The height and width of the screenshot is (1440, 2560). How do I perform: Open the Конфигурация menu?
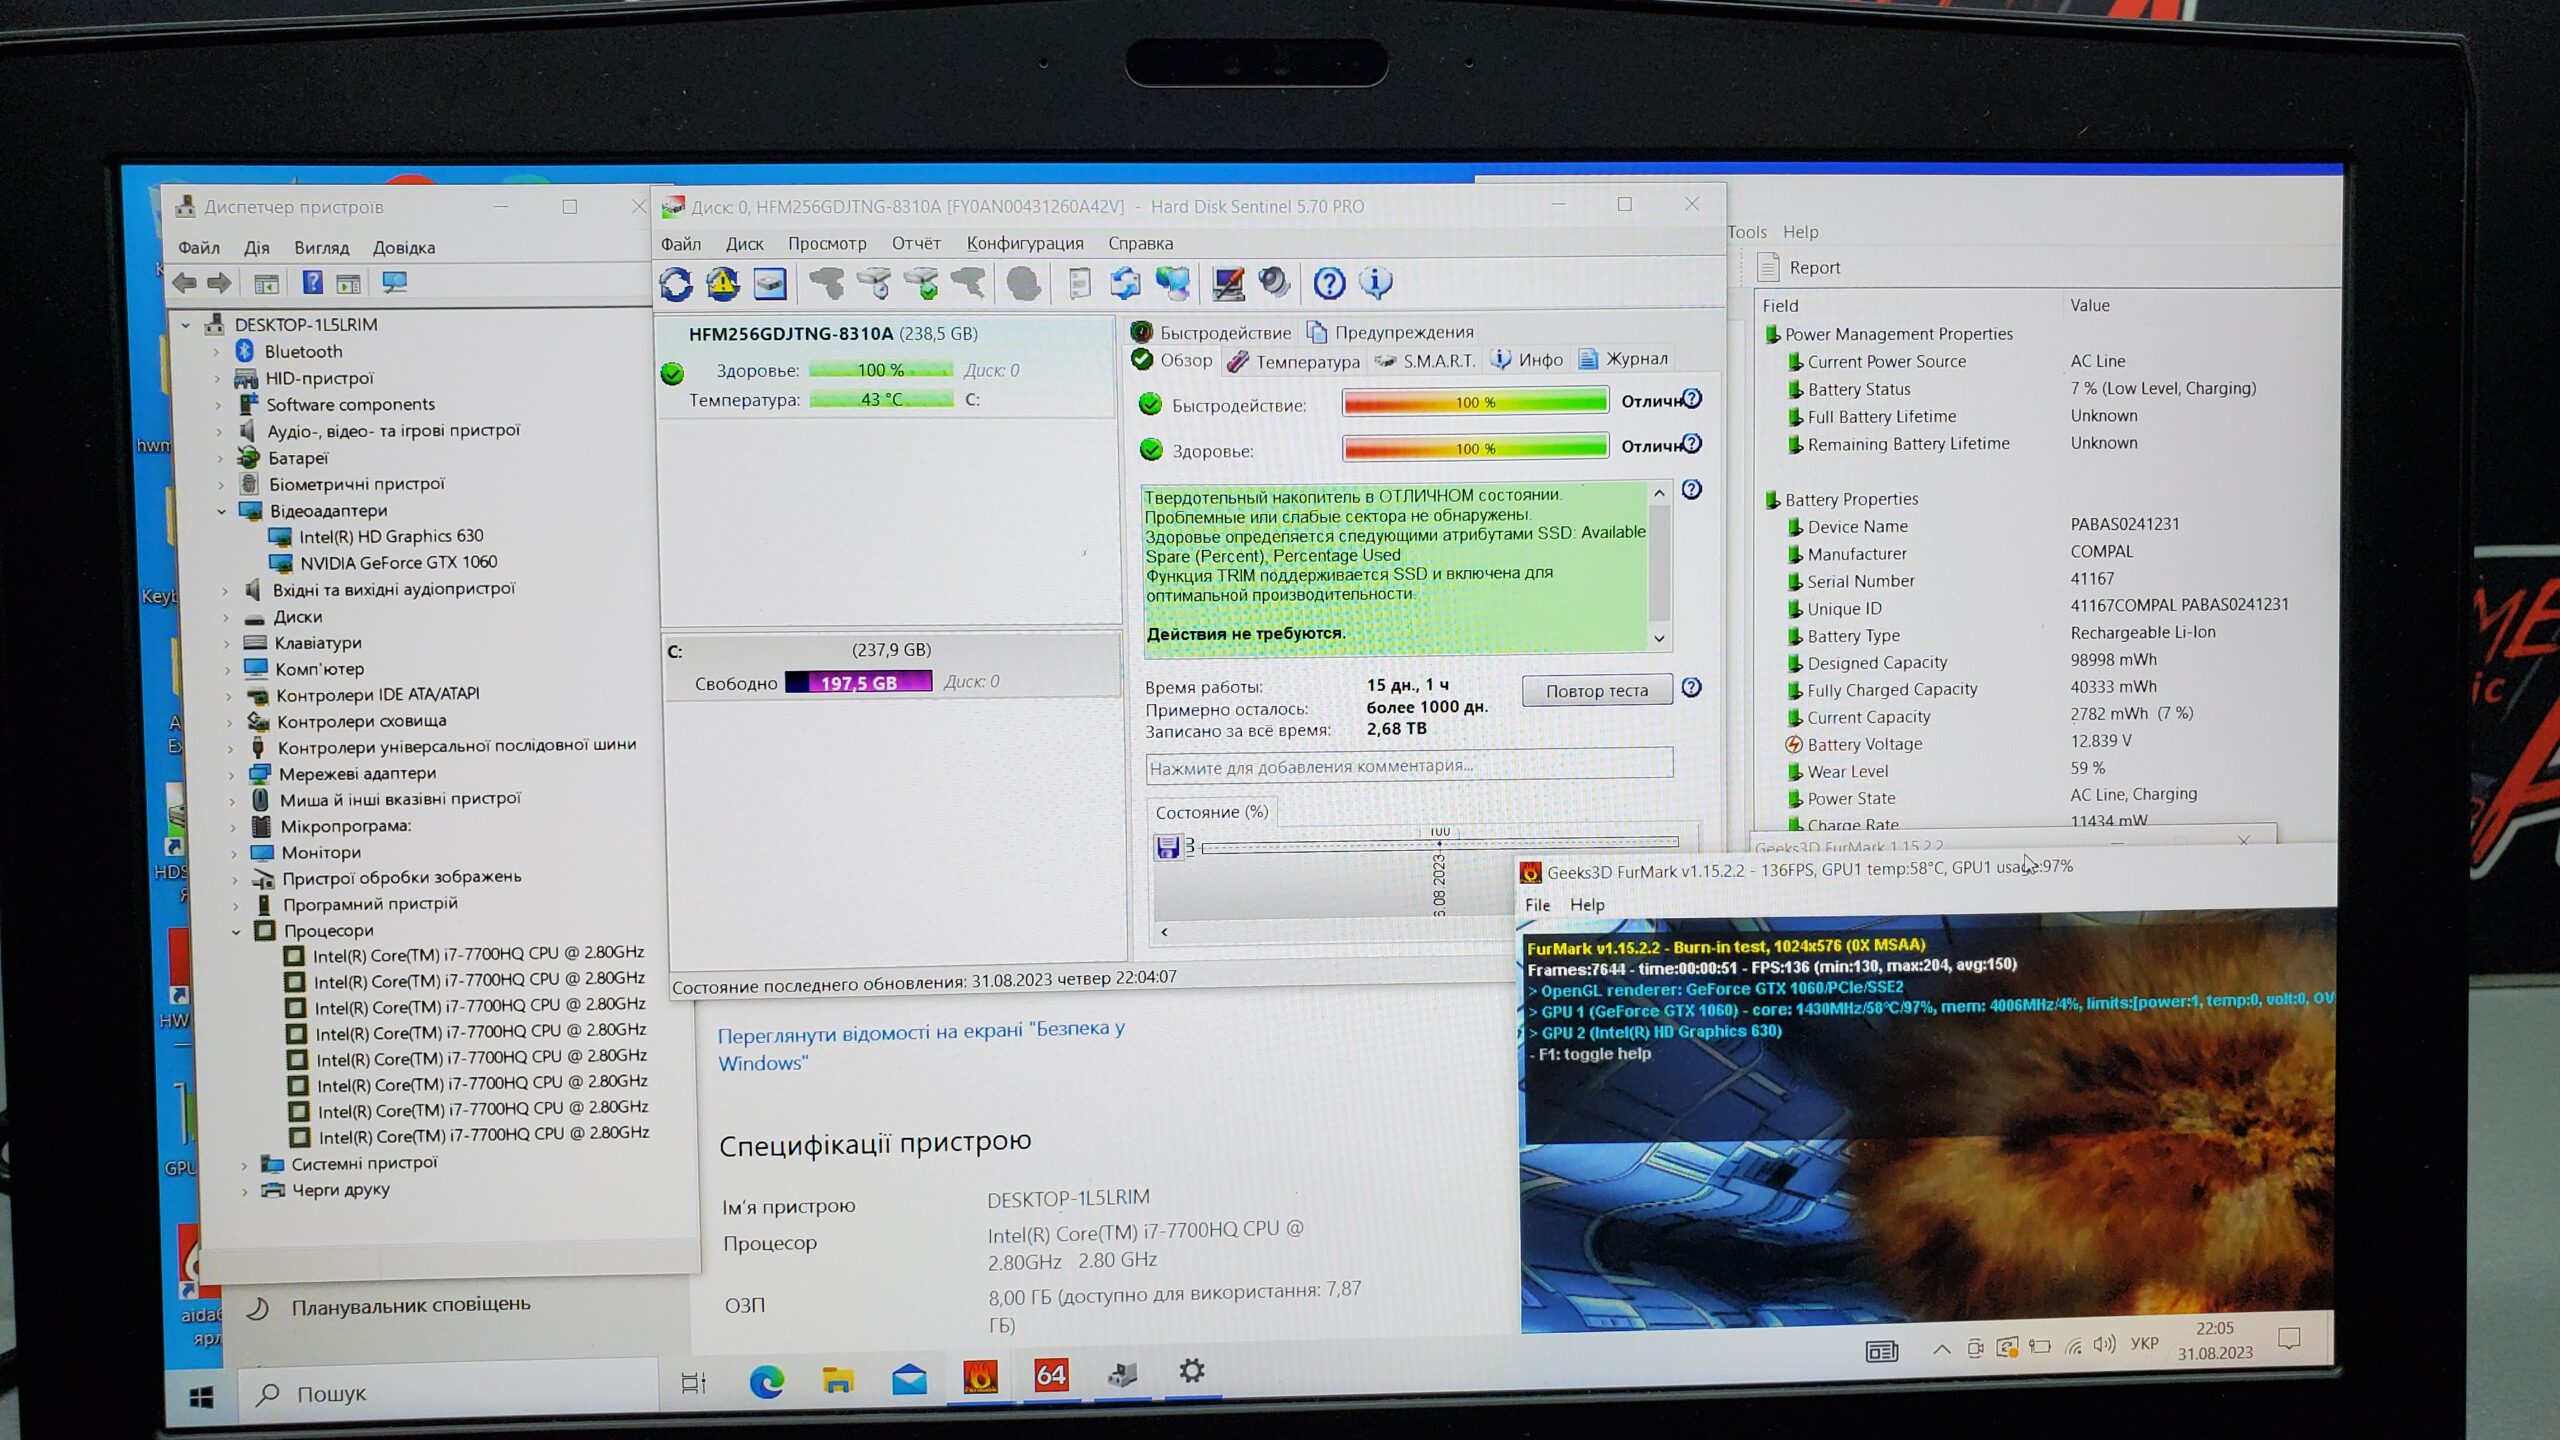pyautogui.click(x=1024, y=243)
